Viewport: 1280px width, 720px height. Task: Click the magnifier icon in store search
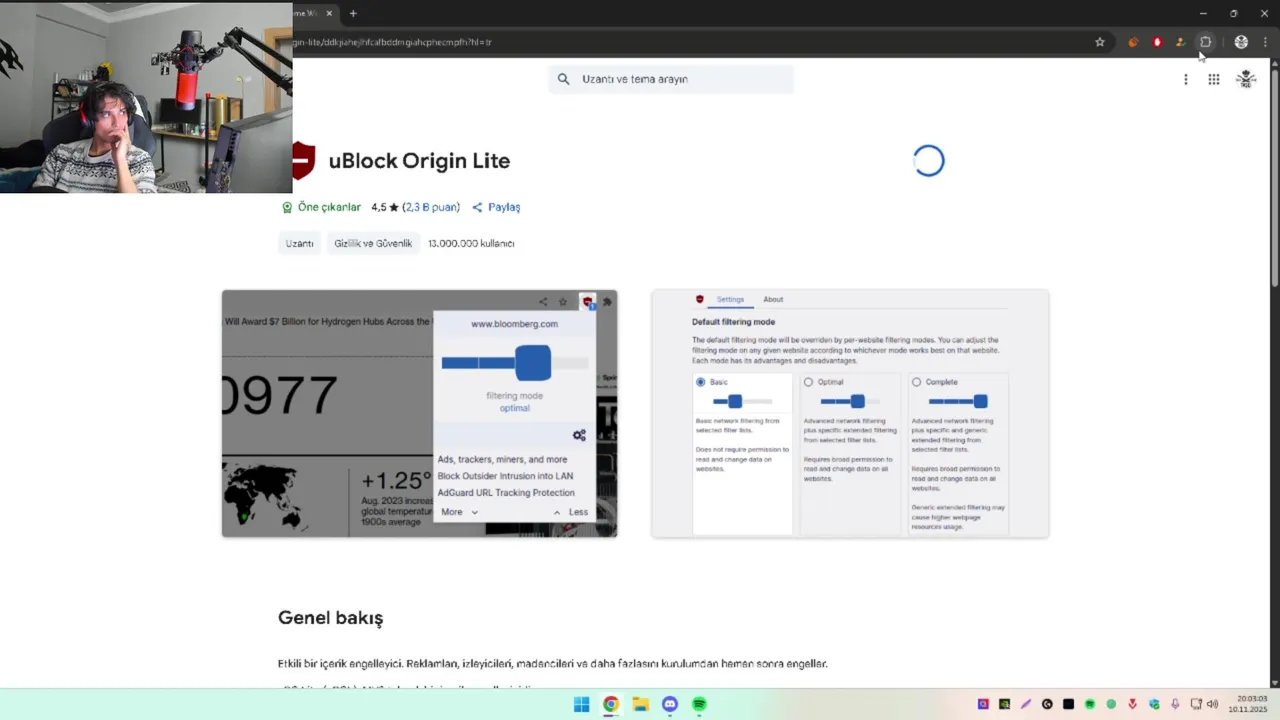click(x=563, y=79)
